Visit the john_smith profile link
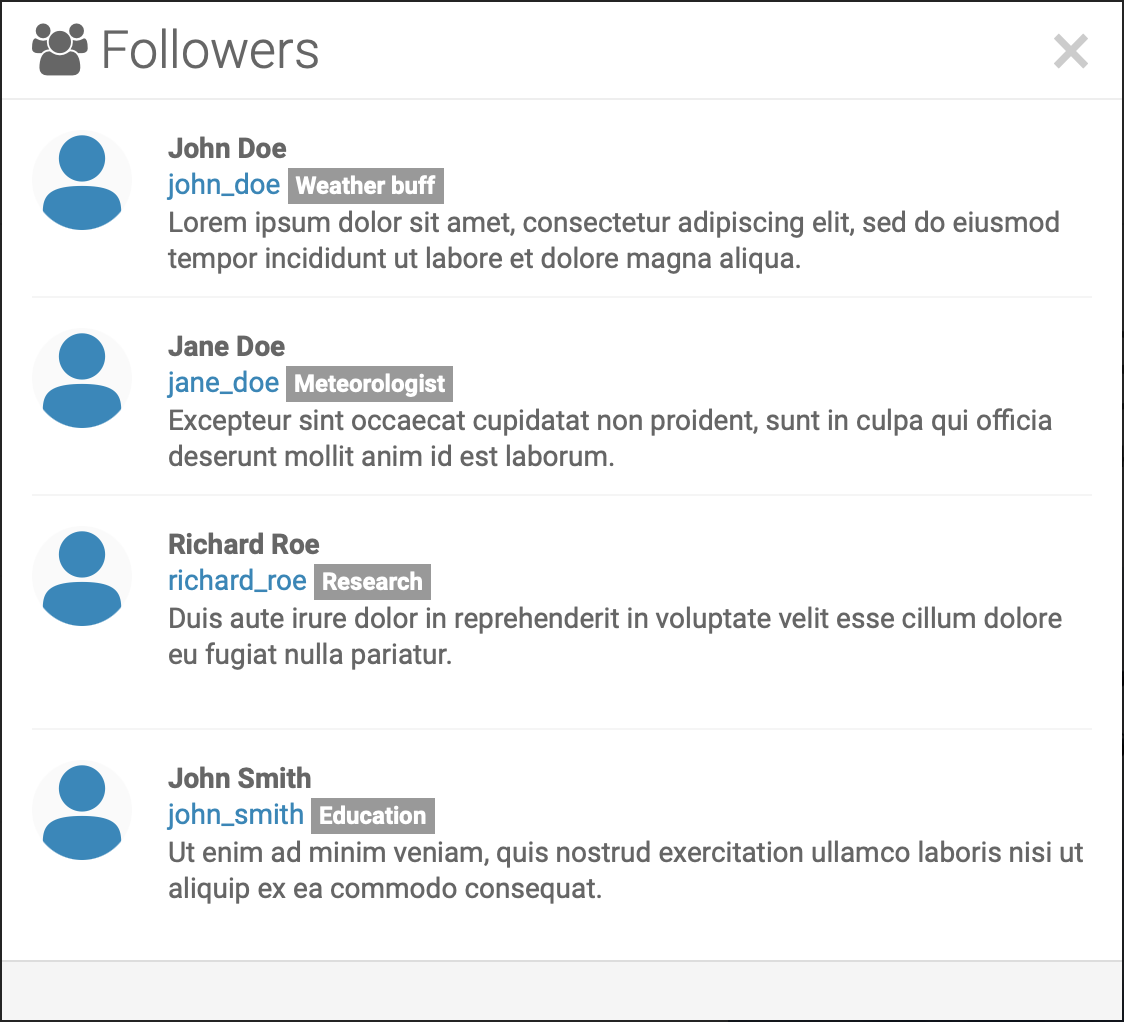1124x1022 pixels. [x=236, y=815]
